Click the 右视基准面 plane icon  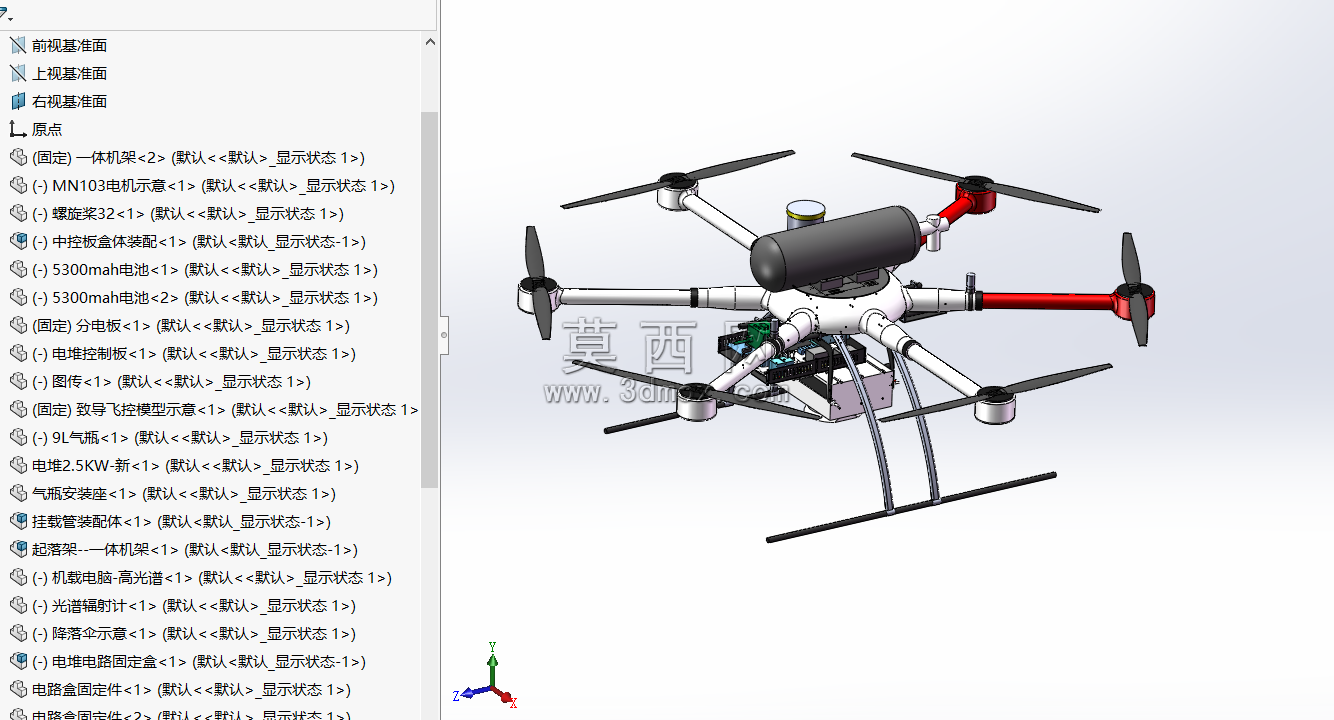pyautogui.click(x=17, y=101)
